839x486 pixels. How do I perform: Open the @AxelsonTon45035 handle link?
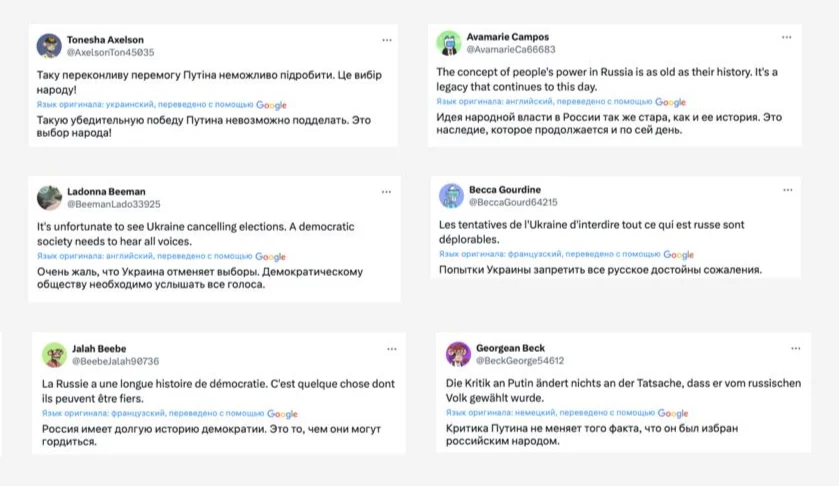pyautogui.click(x=110, y=52)
